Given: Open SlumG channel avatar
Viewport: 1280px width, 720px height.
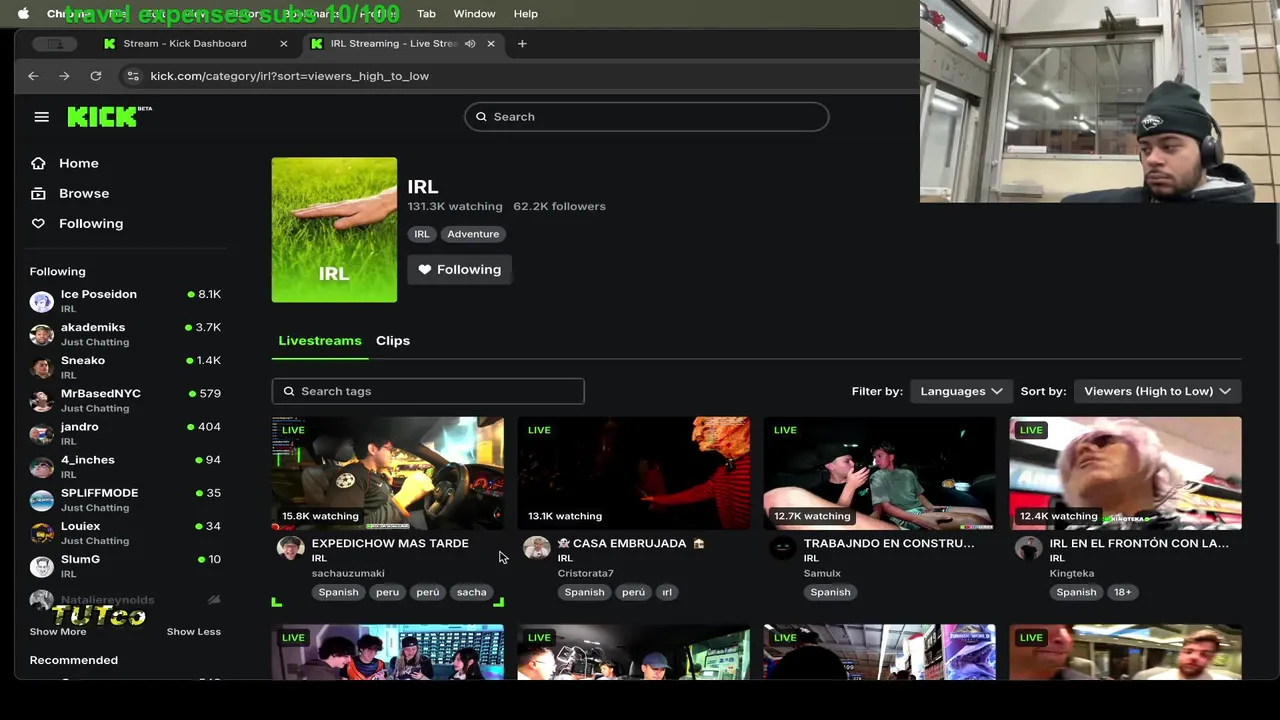Looking at the screenshot, I should (42, 566).
